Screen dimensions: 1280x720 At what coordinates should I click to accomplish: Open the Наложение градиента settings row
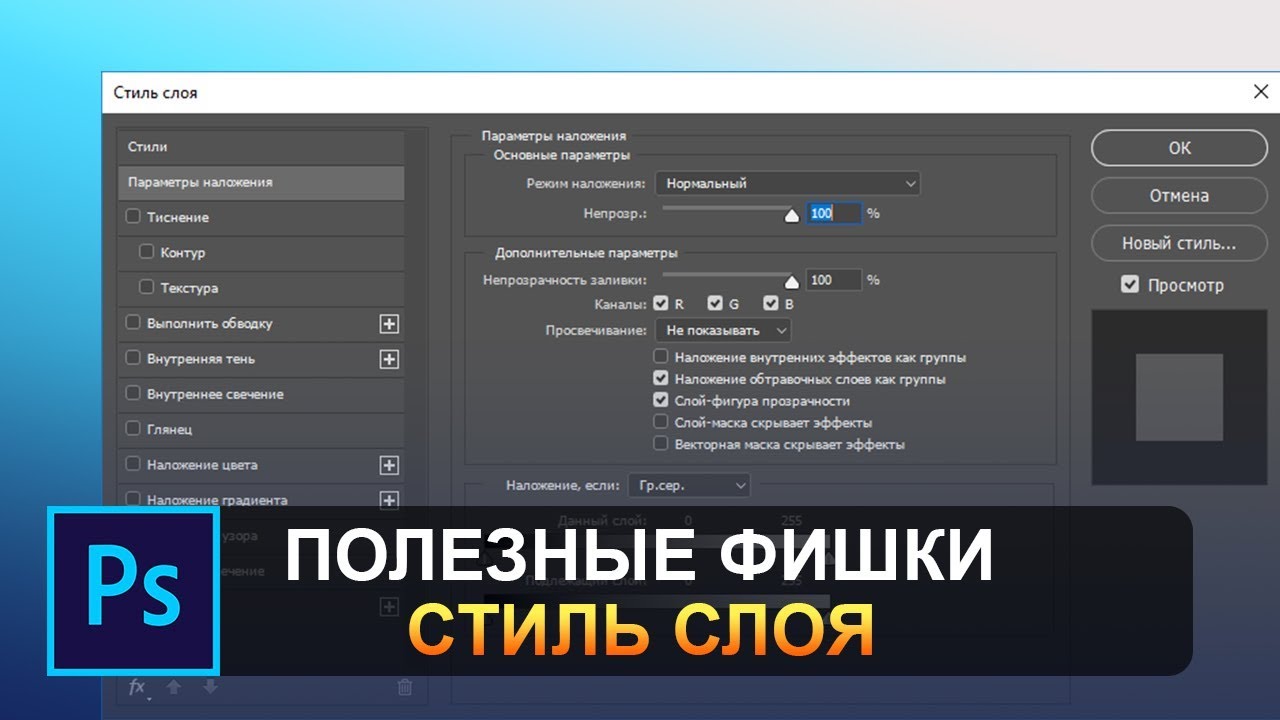point(261,499)
